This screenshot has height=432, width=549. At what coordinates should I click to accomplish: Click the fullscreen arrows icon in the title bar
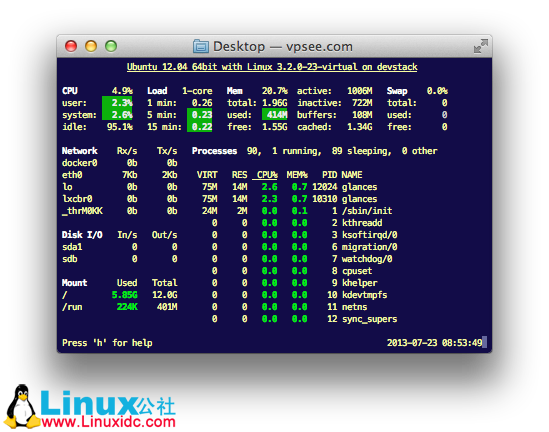(x=480, y=46)
